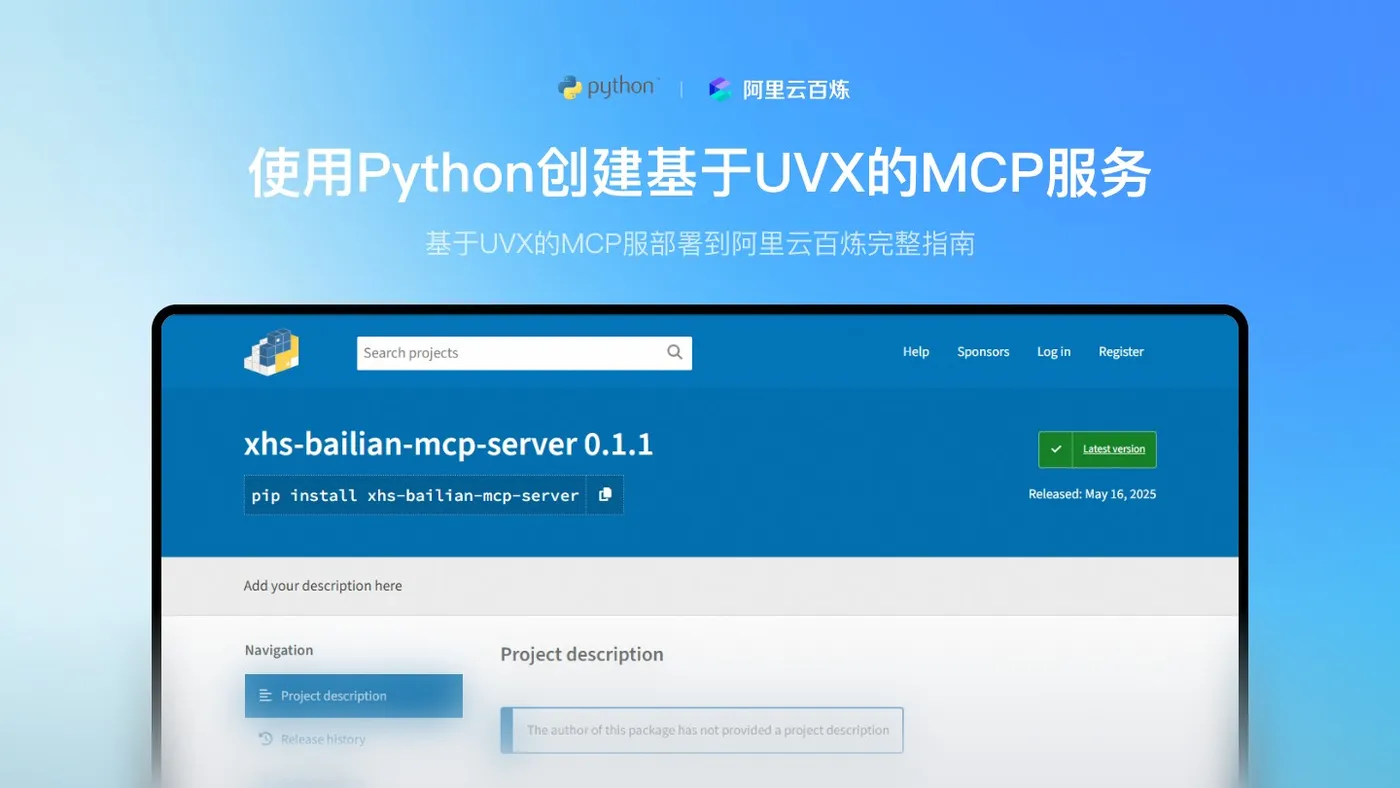This screenshot has height=788, width=1400.
Task: Click the PyPI logo in the header
Action: 271,352
